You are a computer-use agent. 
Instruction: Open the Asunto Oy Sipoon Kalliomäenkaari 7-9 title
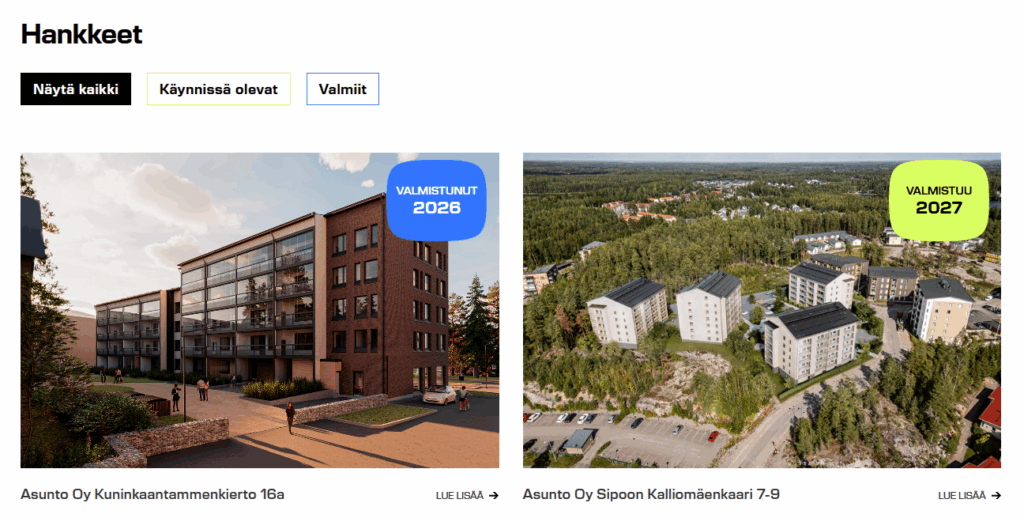[x=651, y=494]
